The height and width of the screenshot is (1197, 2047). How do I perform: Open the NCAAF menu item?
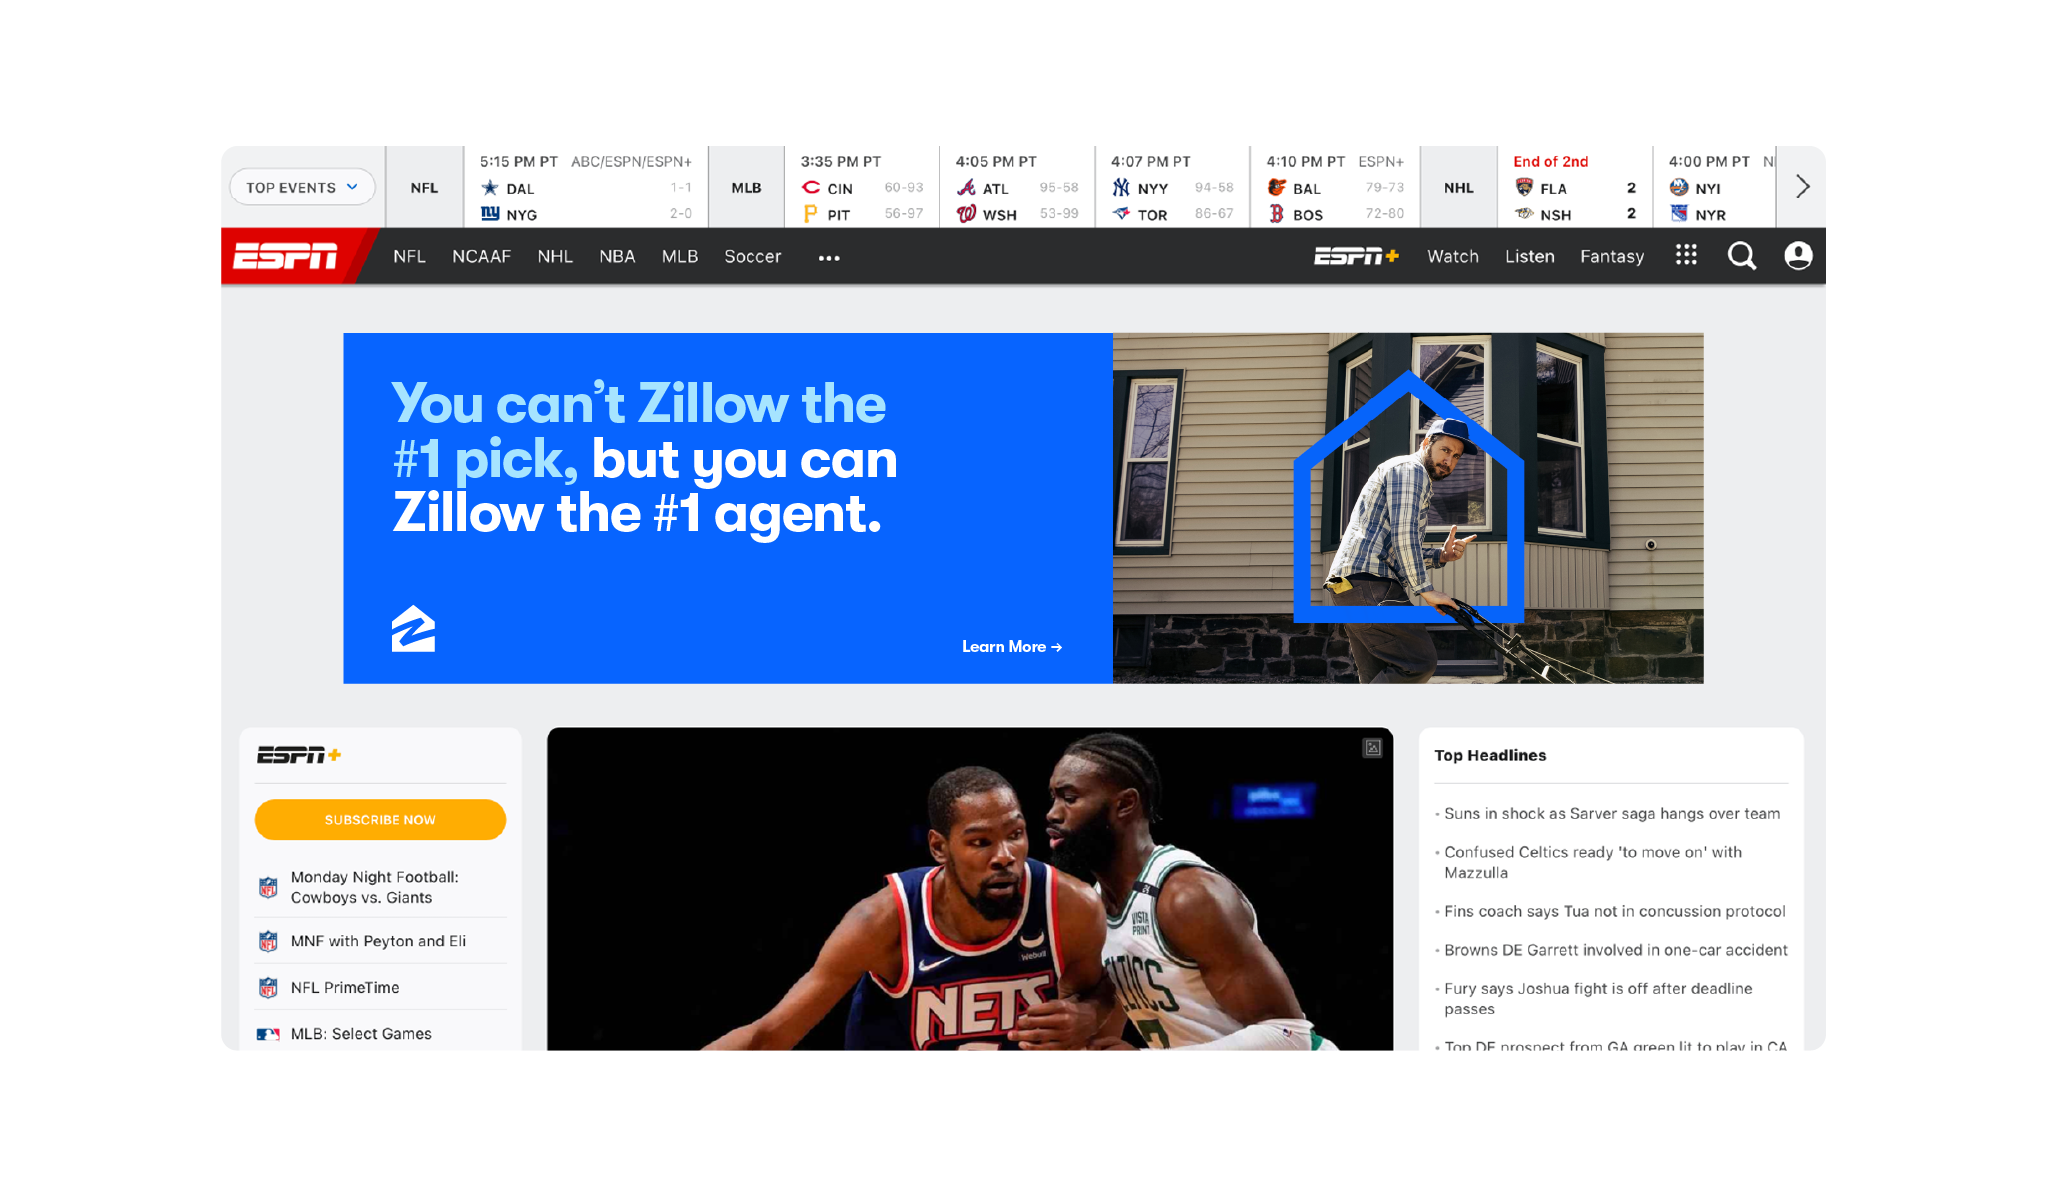(481, 257)
